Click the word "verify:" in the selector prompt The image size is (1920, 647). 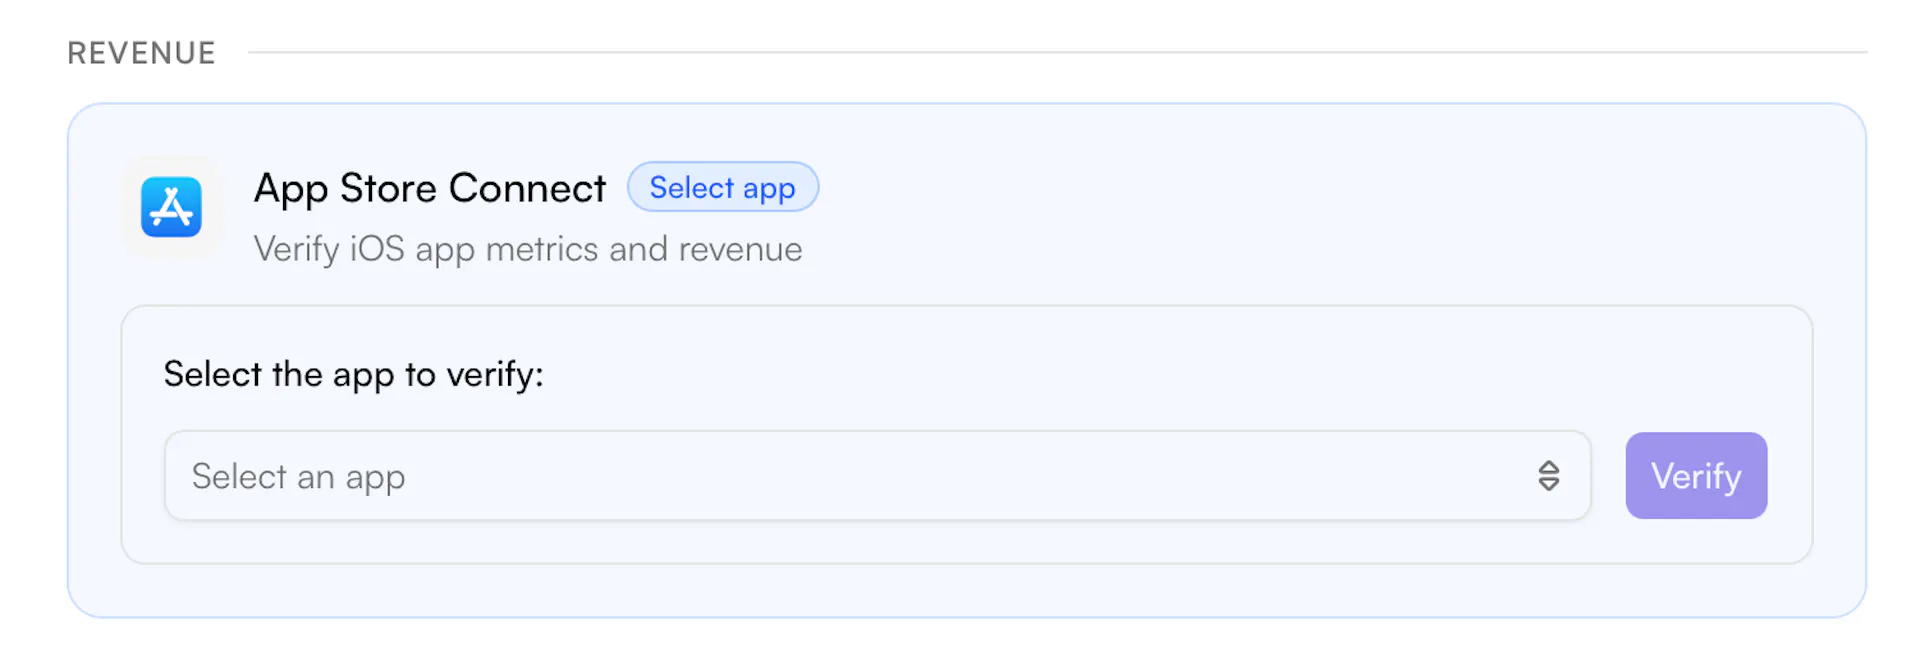coord(495,374)
